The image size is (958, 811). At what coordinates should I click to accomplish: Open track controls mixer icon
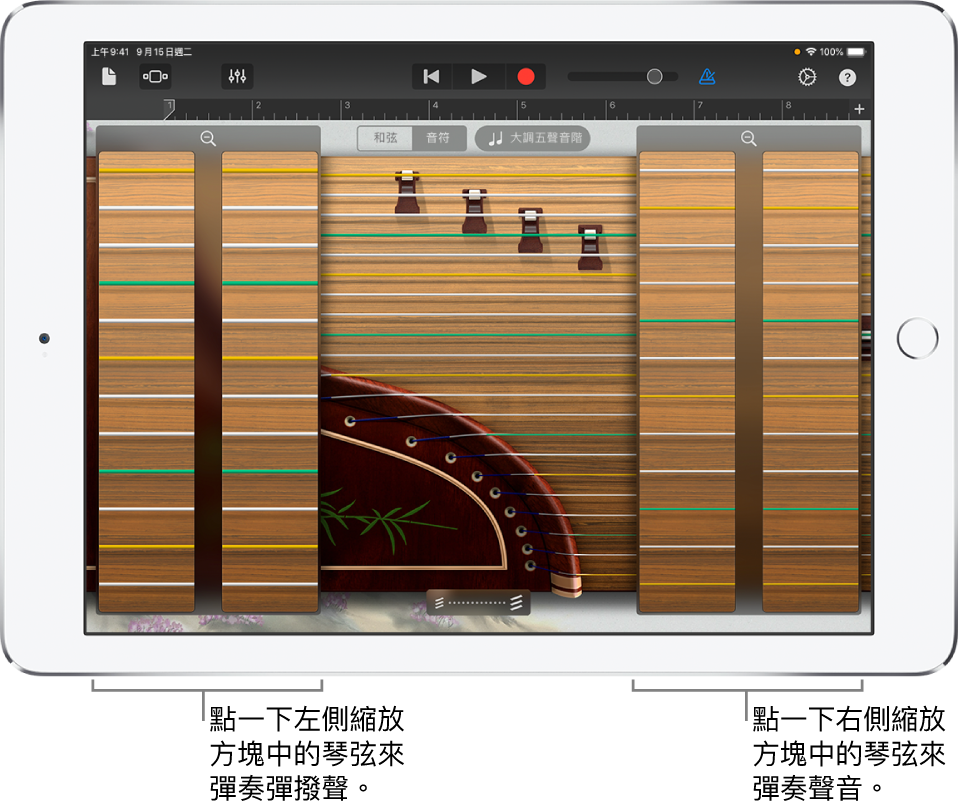(237, 77)
